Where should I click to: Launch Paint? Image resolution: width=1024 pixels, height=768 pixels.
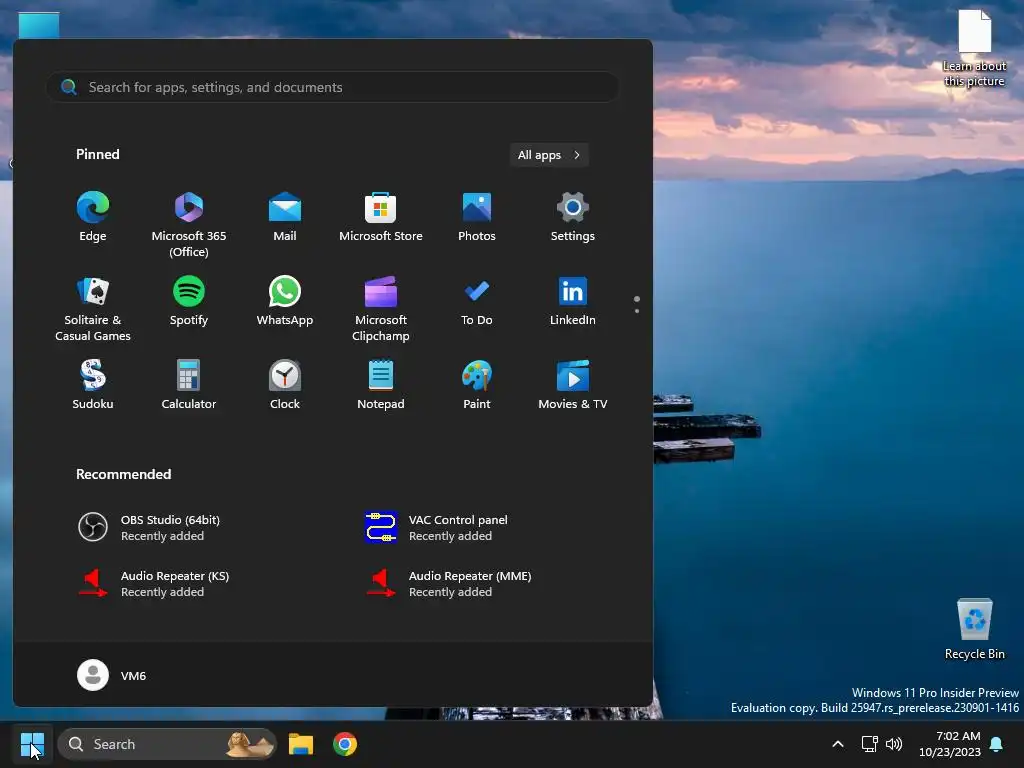(477, 385)
